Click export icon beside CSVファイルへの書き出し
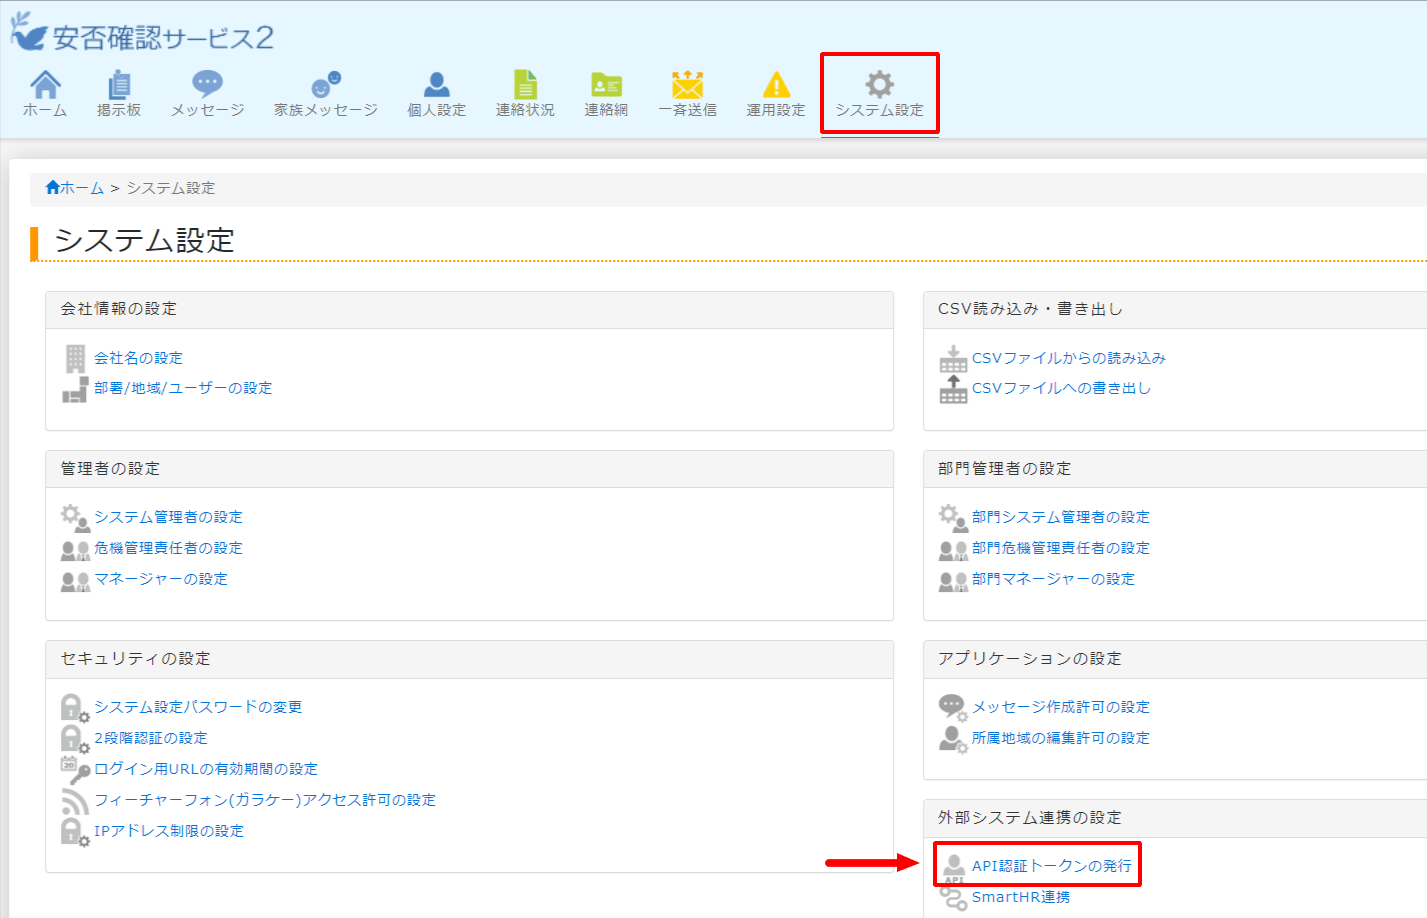1427x918 pixels. tap(954, 389)
